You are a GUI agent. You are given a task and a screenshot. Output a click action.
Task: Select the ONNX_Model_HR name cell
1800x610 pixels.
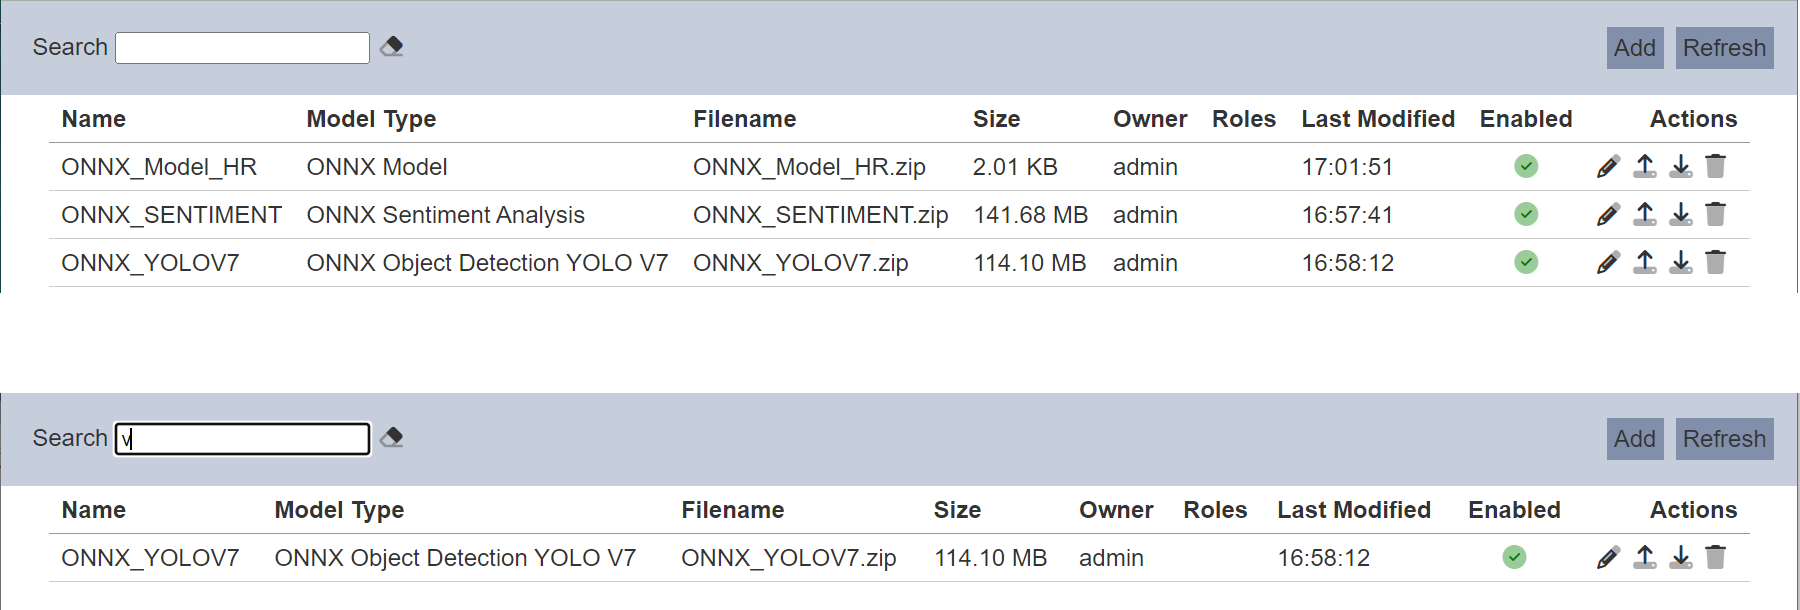pyautogui.click(x=159, y=167)
